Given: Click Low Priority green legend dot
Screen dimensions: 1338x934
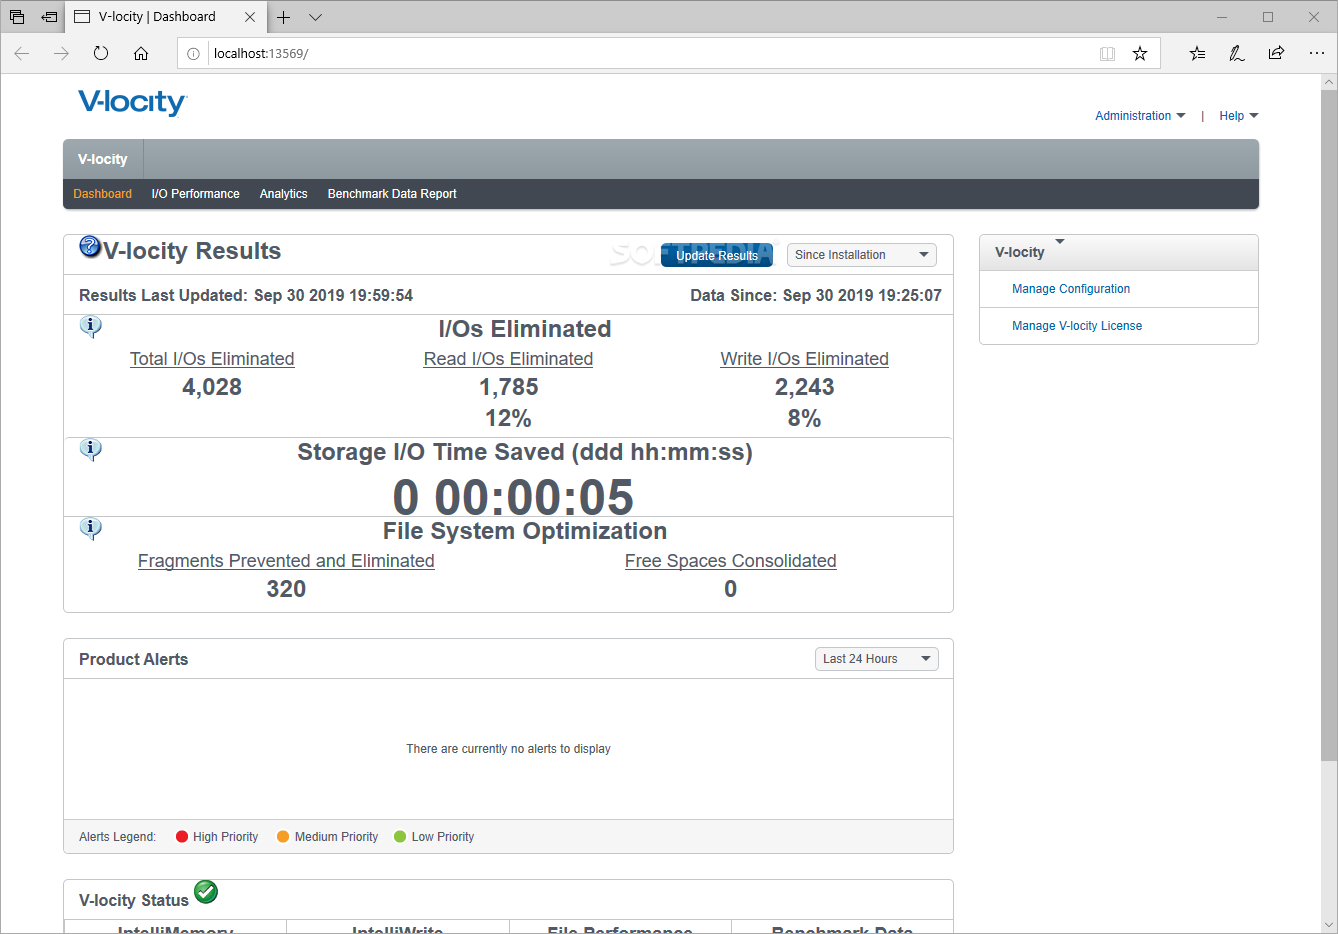Looking at the screenshot, I should [400, 837].
